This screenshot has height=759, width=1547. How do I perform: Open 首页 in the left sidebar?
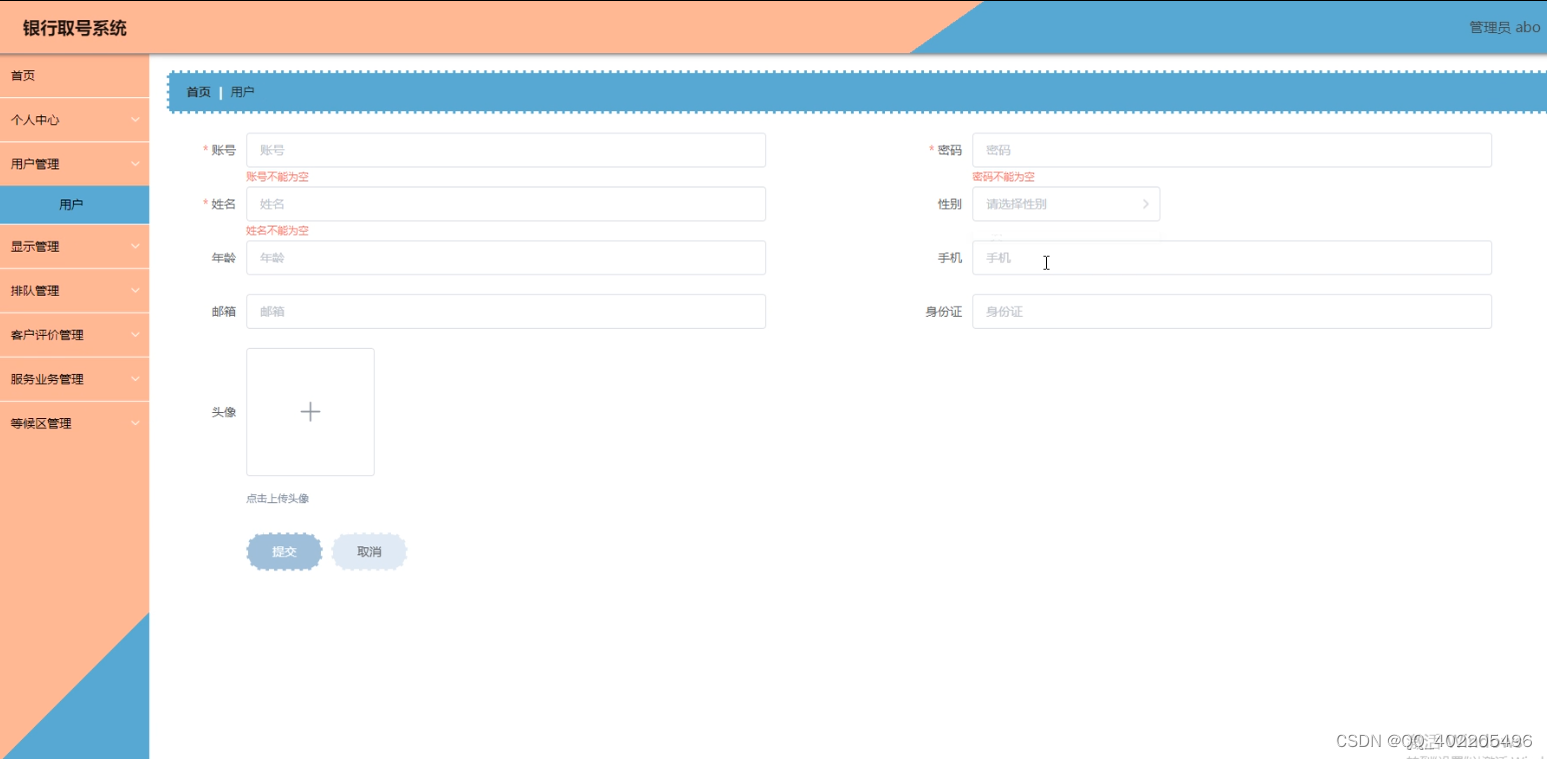click(74, 76)
